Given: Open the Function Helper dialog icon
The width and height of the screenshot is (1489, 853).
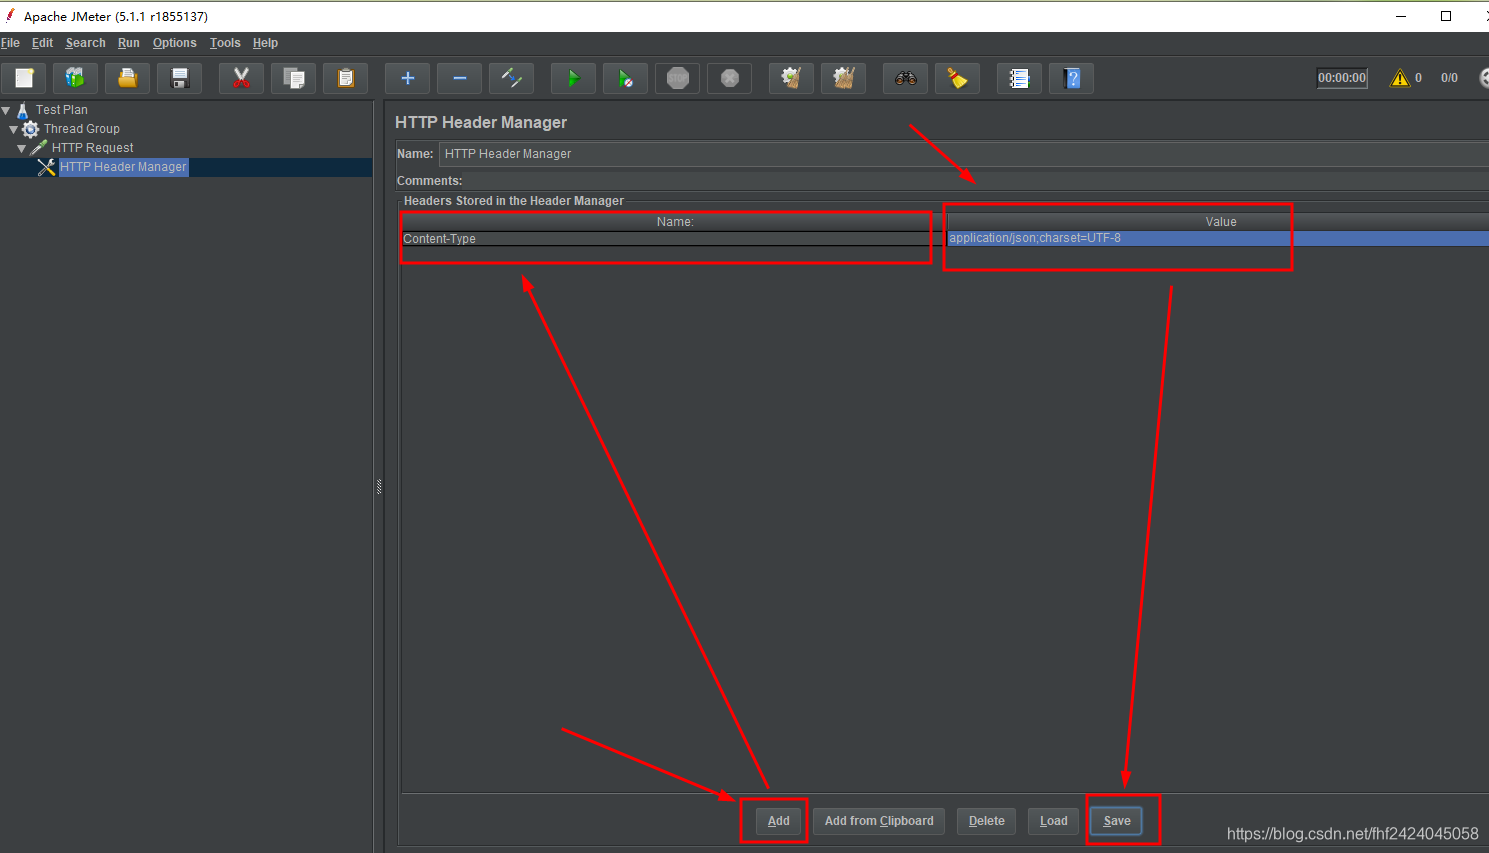Looking at the screenshot, I should pyautogui.click(x=1019, y=78).
